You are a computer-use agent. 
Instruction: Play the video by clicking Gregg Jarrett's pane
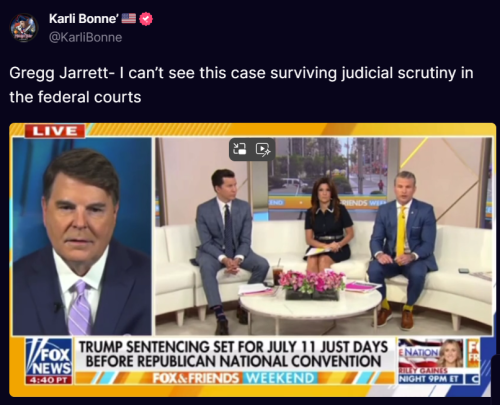[x=82, y=236]
